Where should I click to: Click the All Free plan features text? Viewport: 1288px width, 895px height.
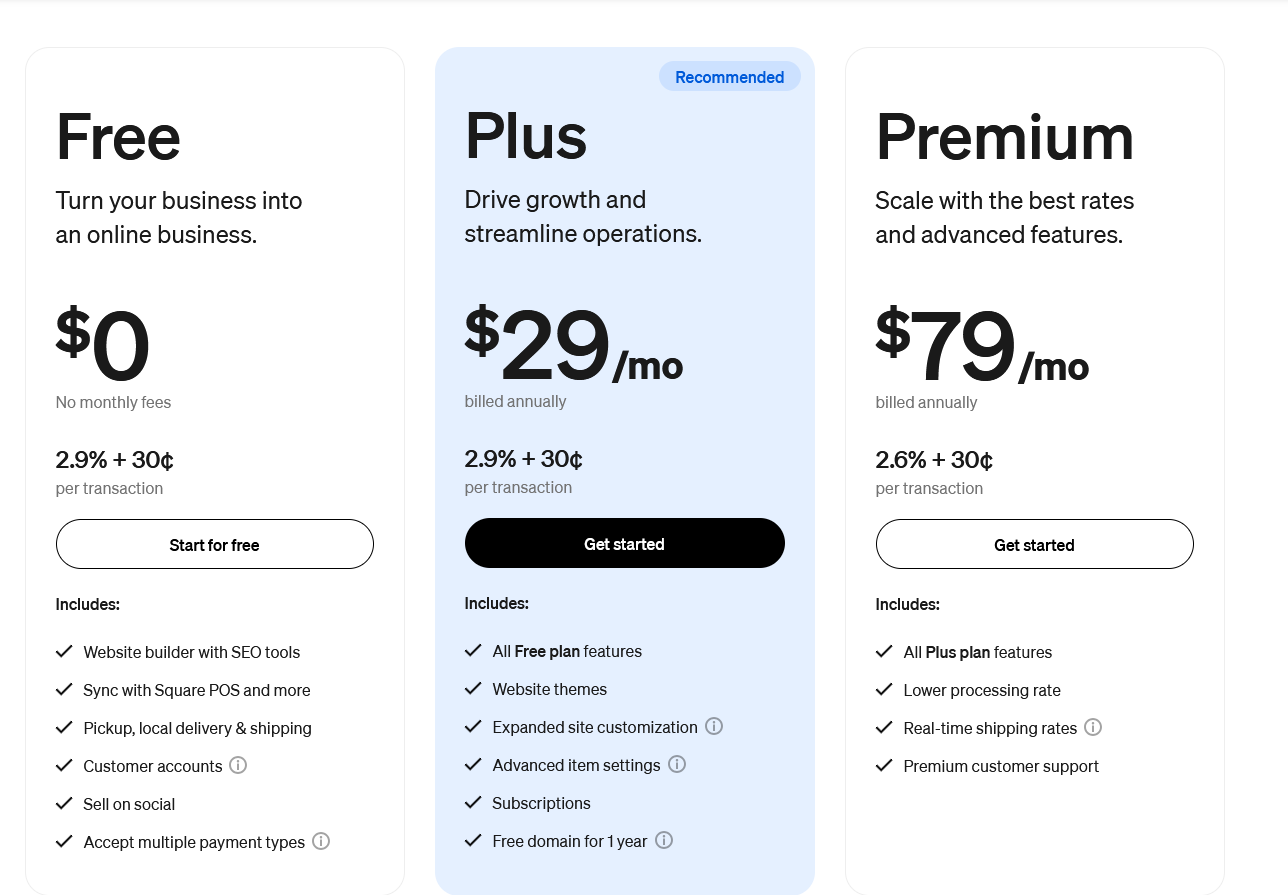tap(567, 651)
